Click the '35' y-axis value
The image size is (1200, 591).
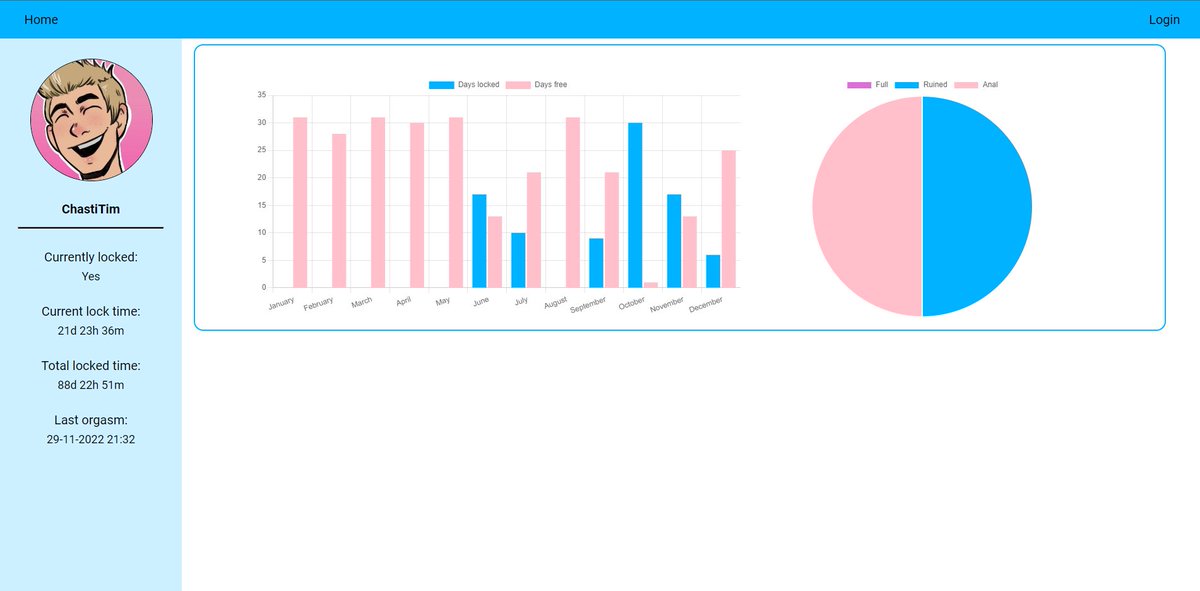[262, 95]
